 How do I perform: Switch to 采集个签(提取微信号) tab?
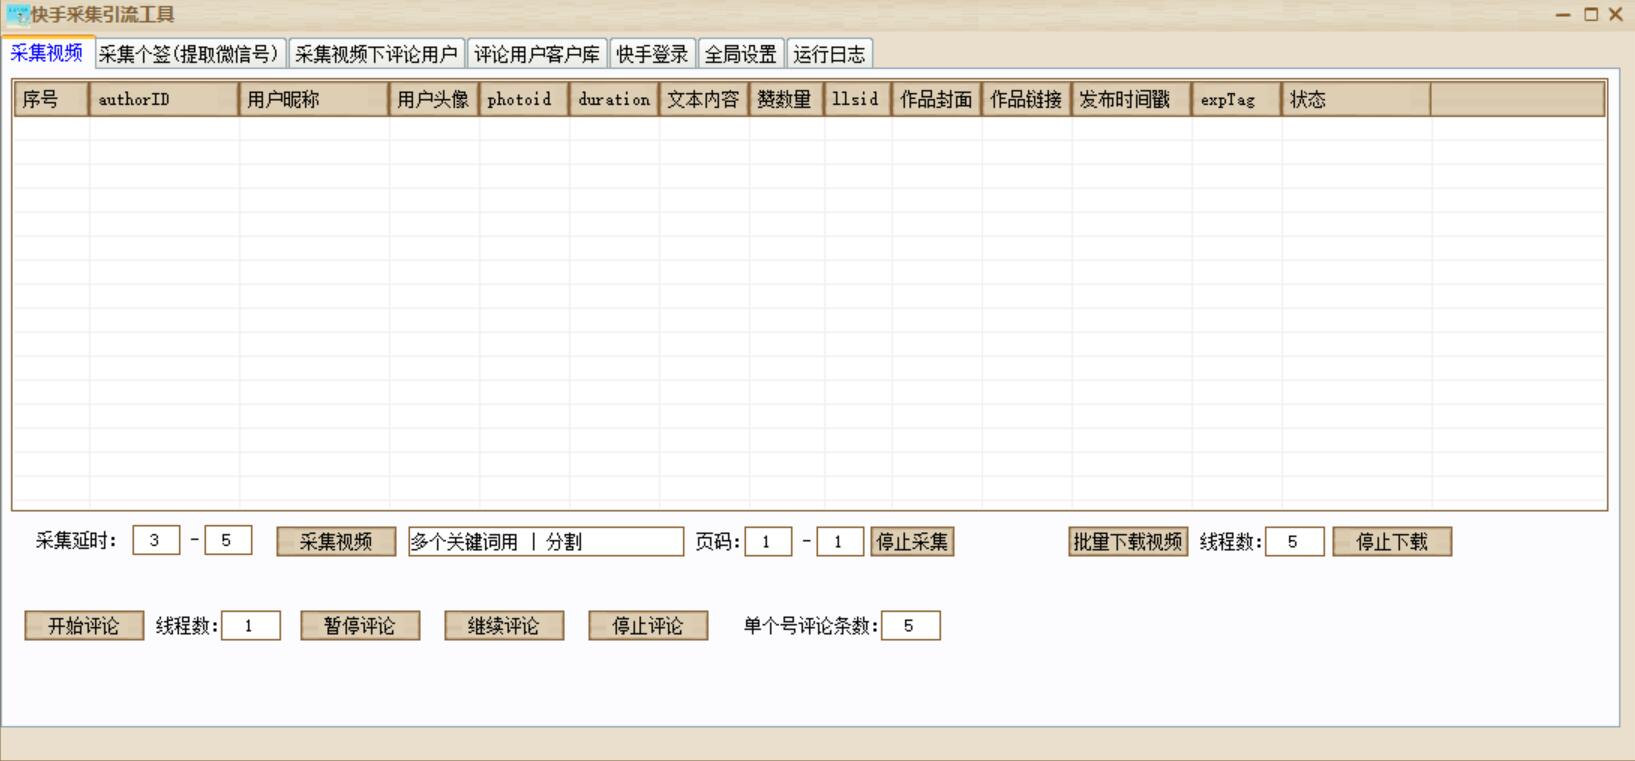point(190,54)
